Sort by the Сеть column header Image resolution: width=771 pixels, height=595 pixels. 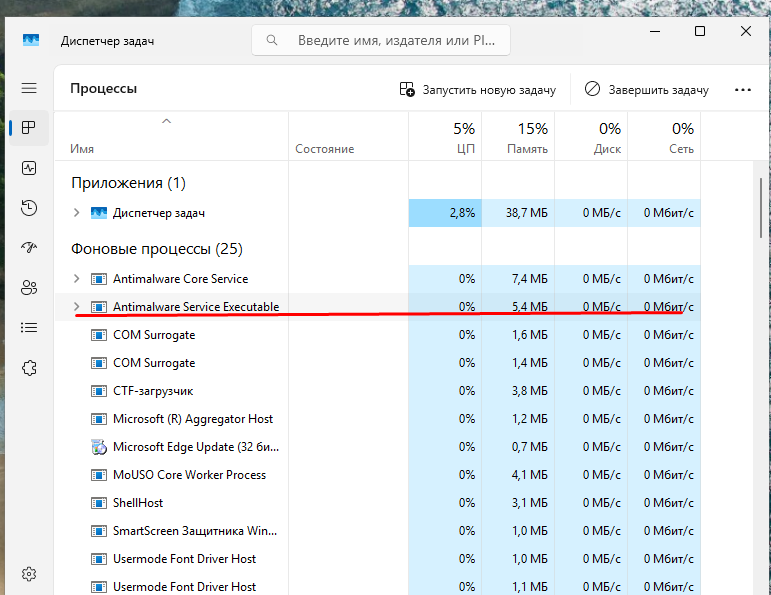[664, 137]
